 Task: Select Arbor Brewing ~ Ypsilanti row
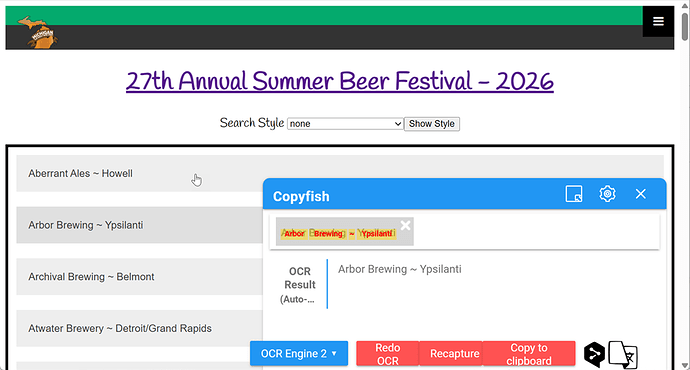[139, 225]
